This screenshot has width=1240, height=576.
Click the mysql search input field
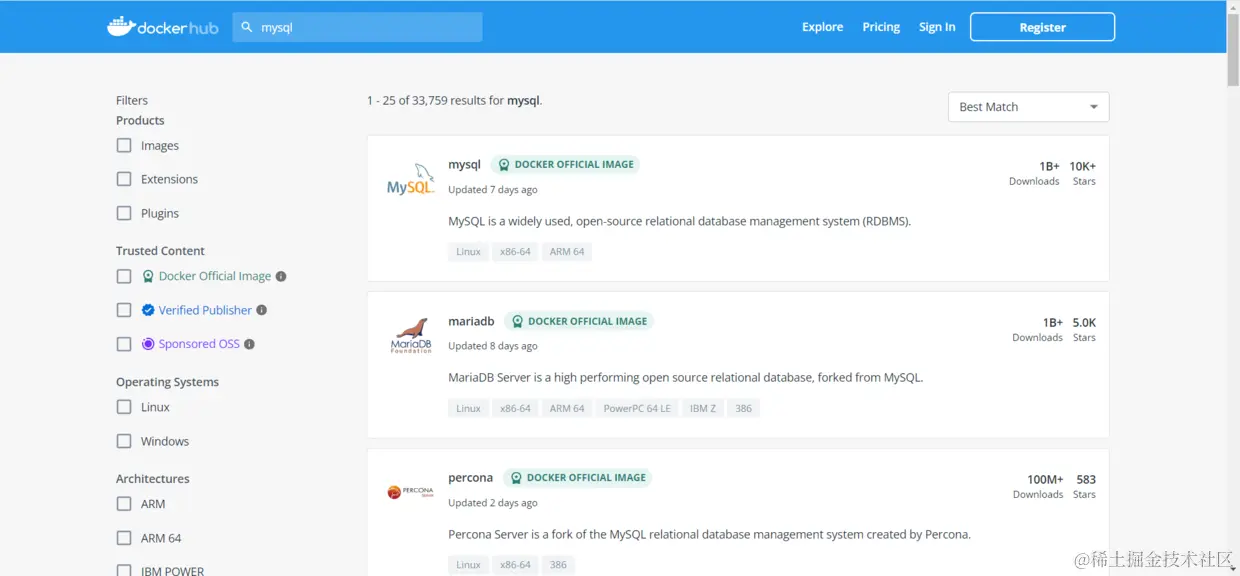365,27
